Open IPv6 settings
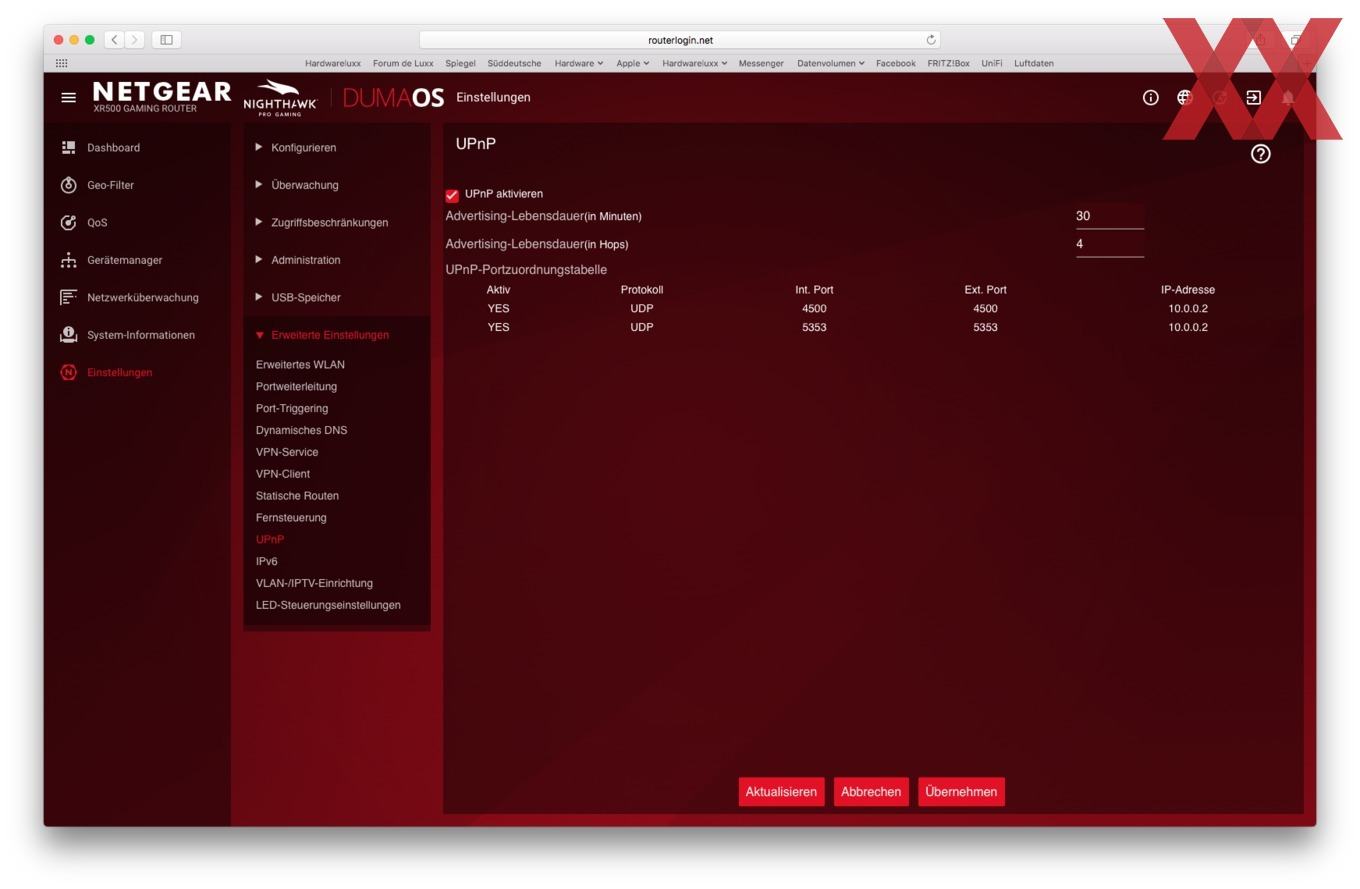 click(267, 562)
